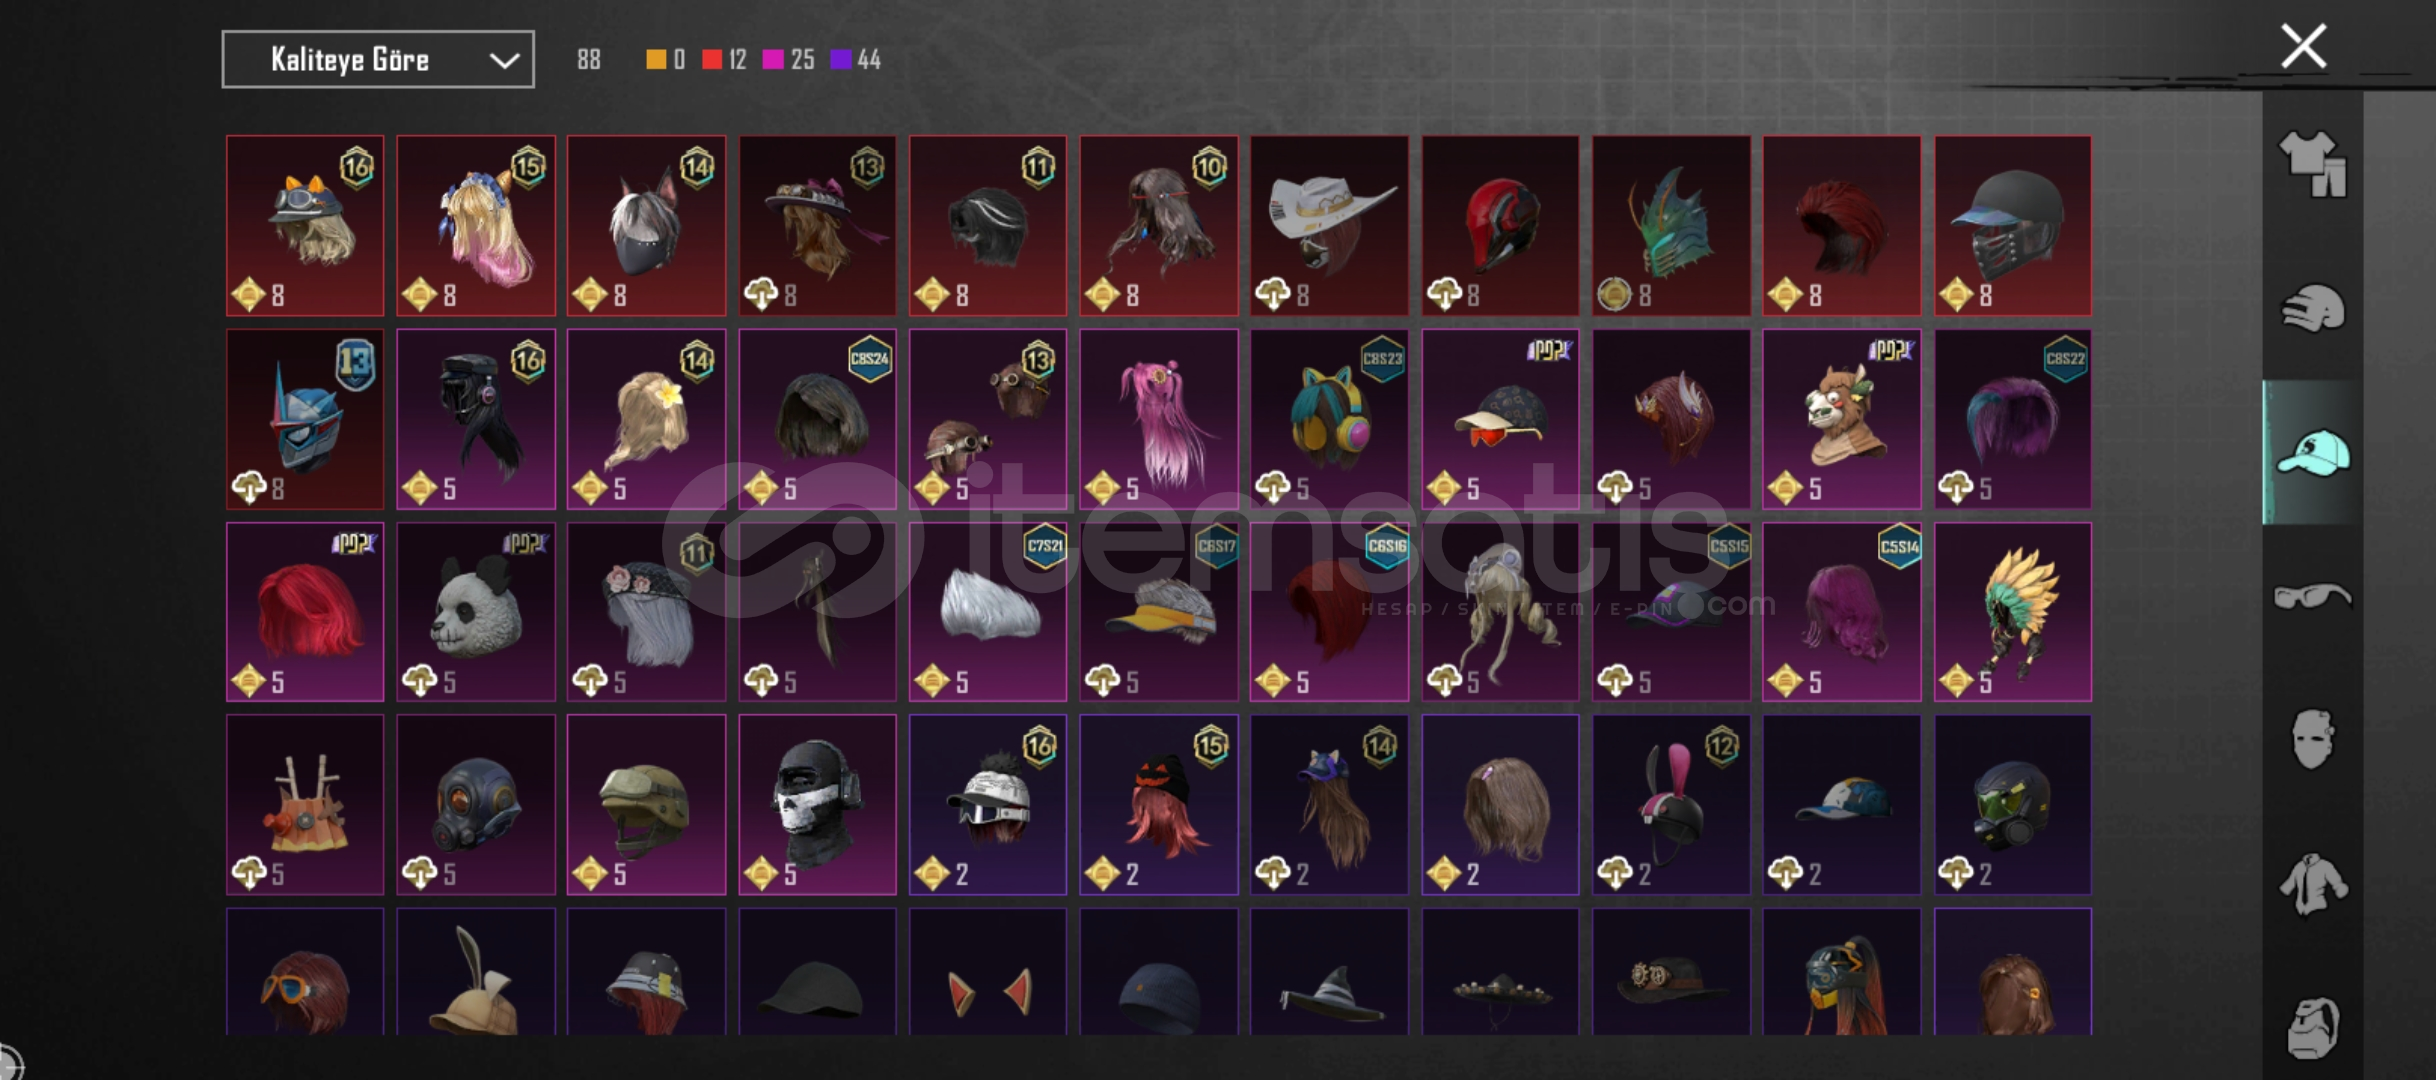The height and width of the screenshot is (1080, 2436).
Task: Select the skull balaclava with headset
Action: (817, 805)
